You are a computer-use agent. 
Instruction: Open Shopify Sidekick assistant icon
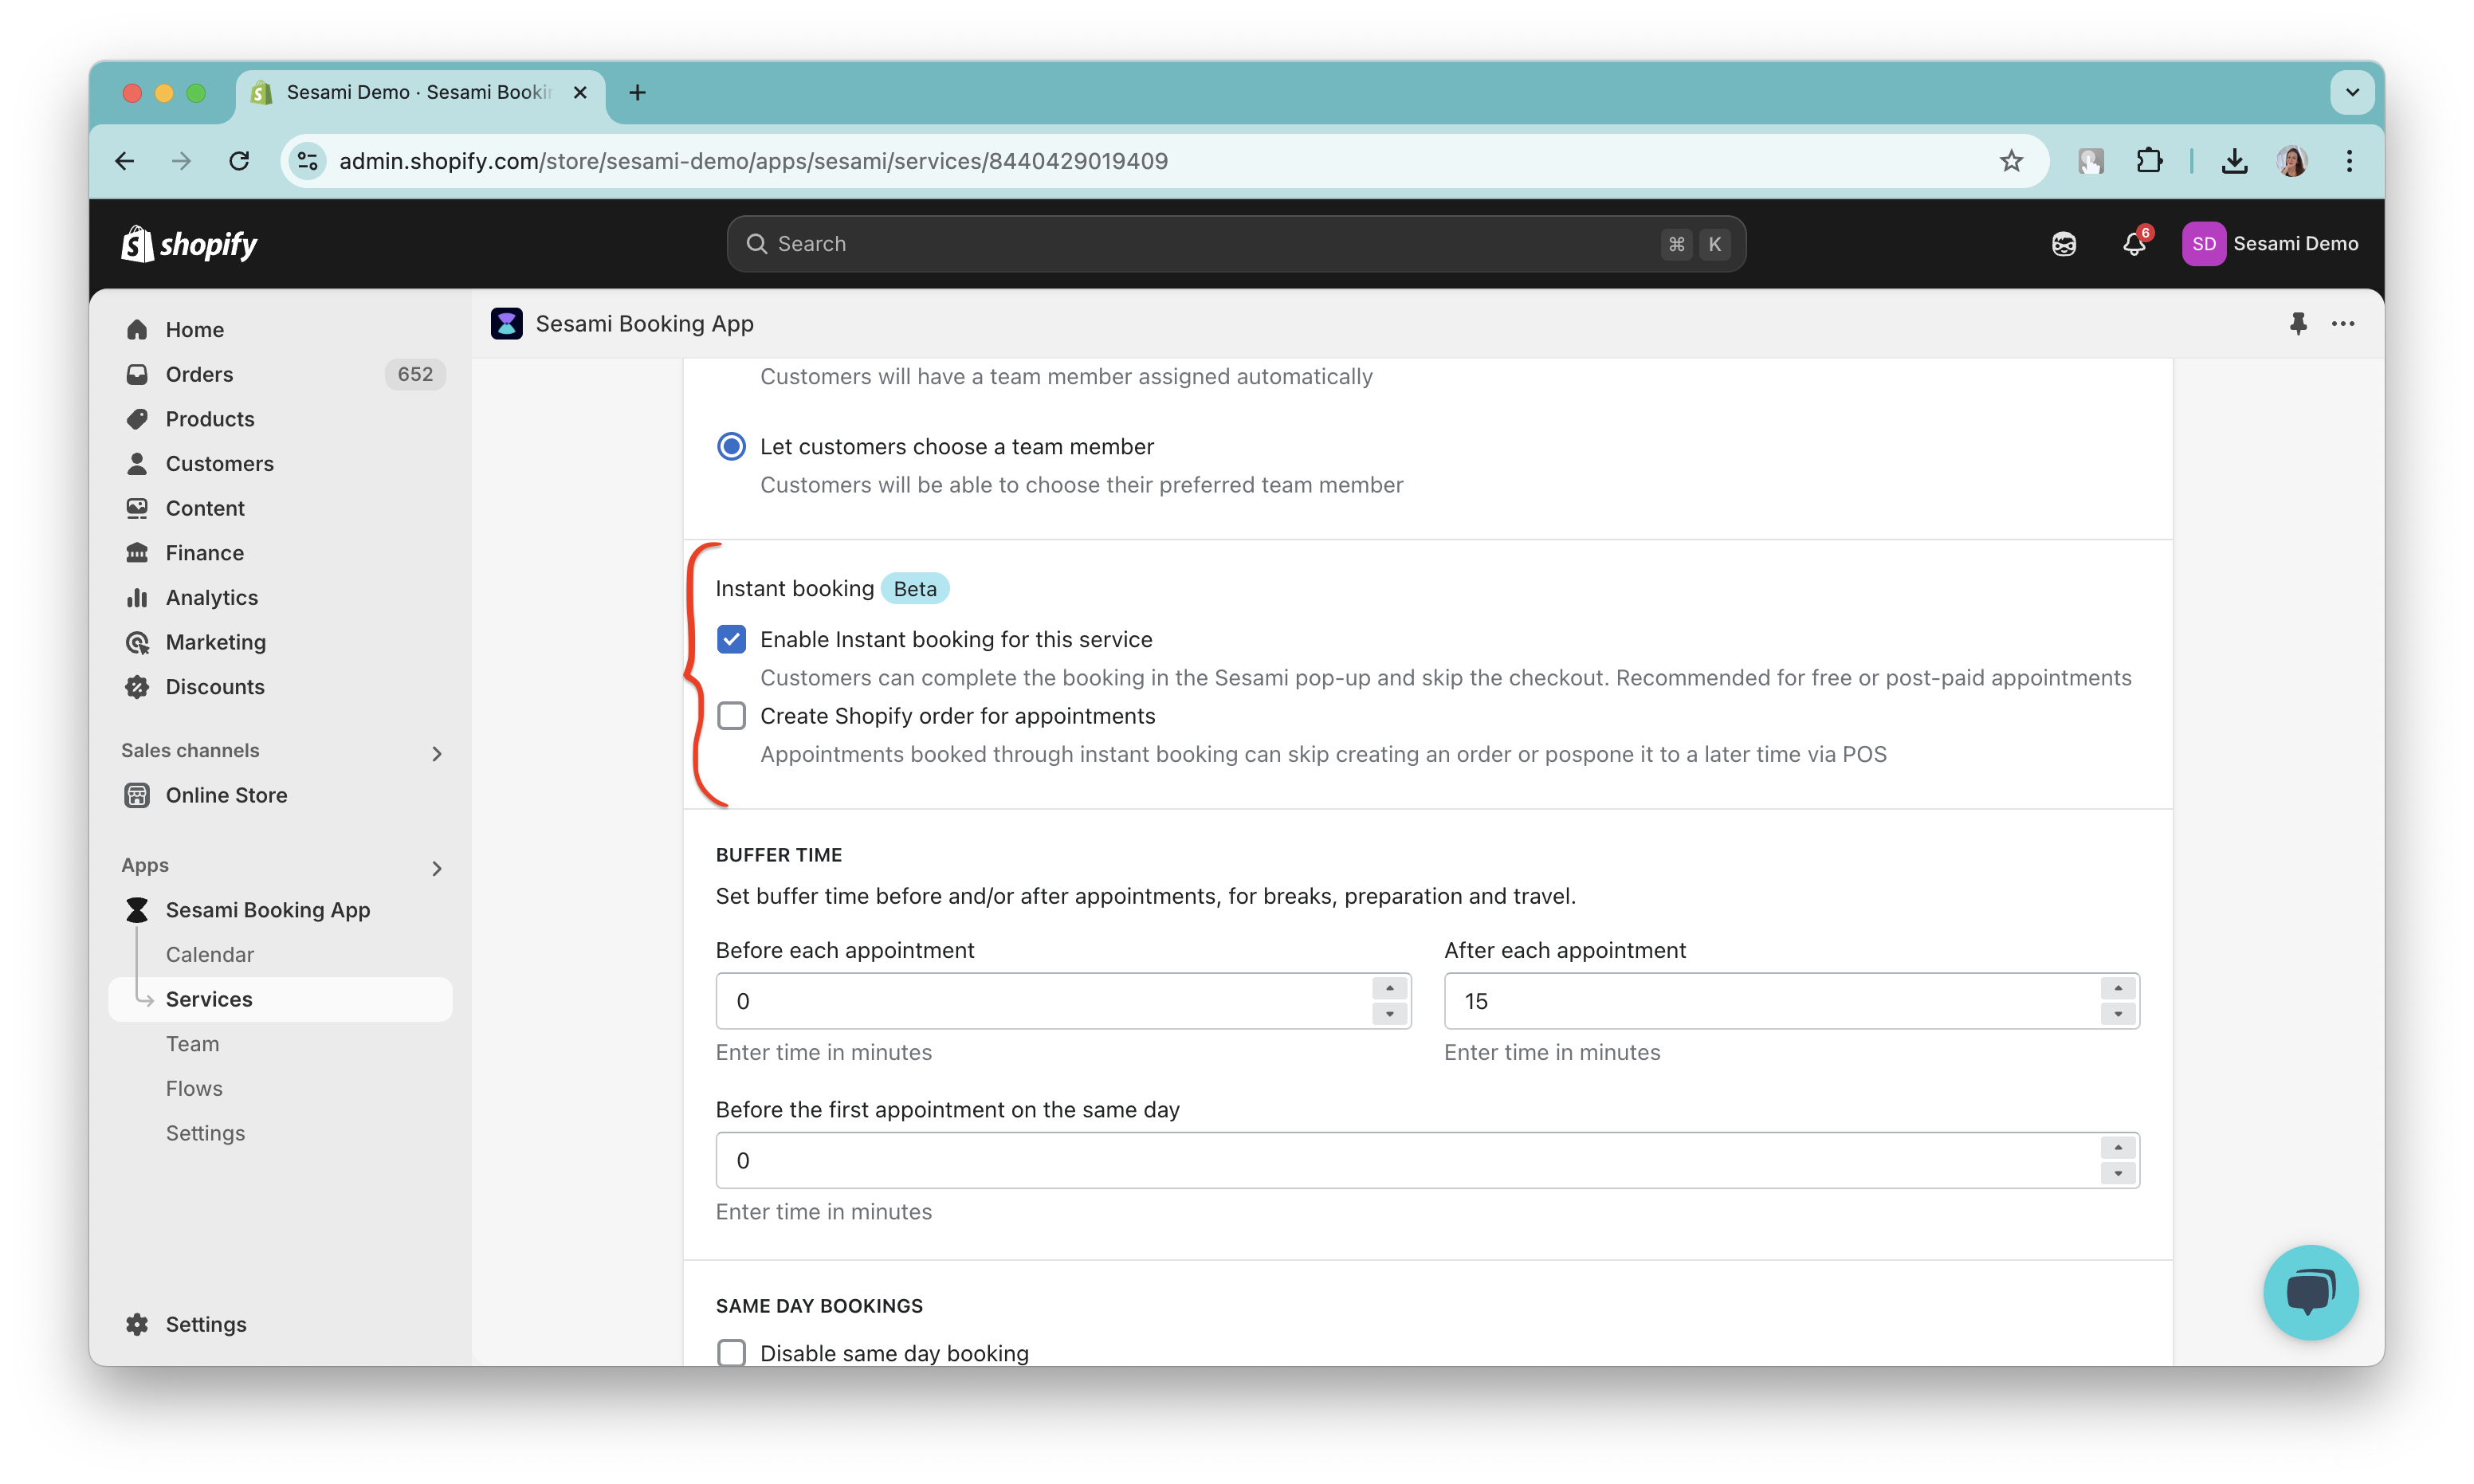pyautogui.click(x=2063, y=244)
